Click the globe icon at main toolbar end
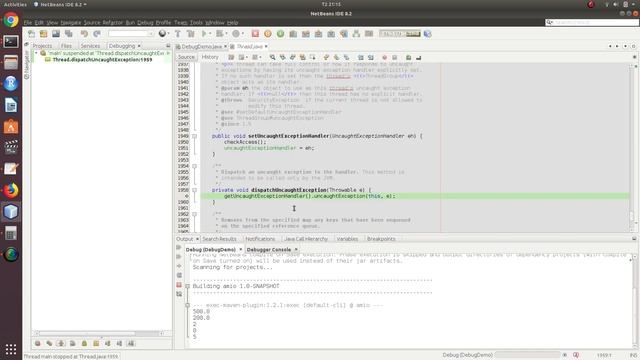 click(427, 34)
